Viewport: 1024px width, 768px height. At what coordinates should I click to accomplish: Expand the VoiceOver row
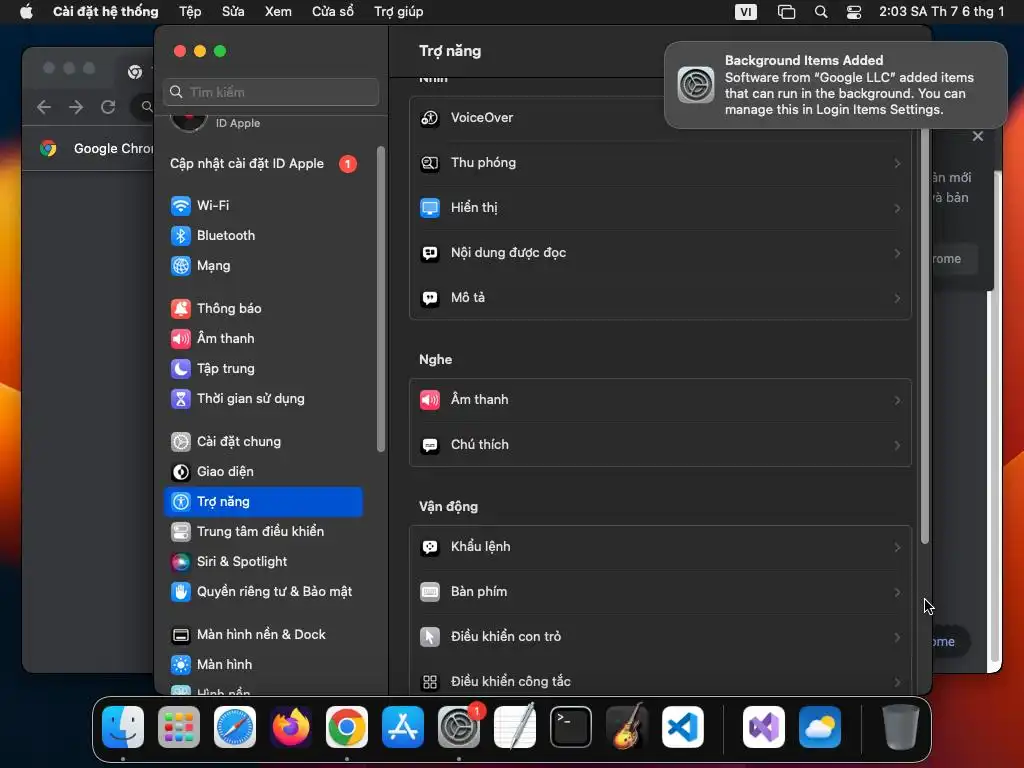click(x=660, y=118)
